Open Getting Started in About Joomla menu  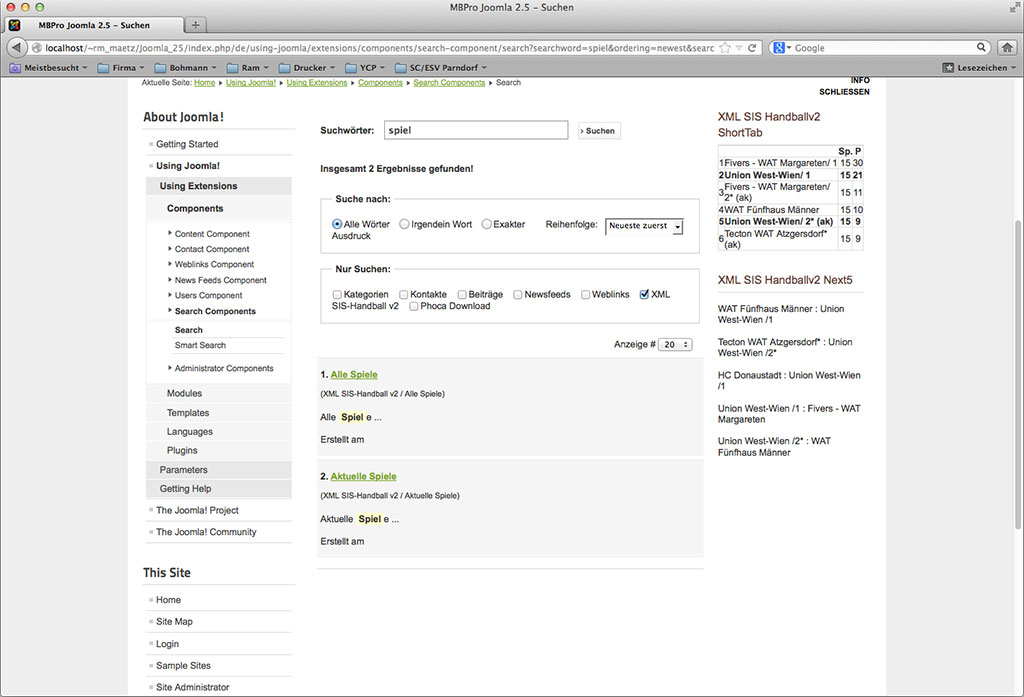(187, 144)
